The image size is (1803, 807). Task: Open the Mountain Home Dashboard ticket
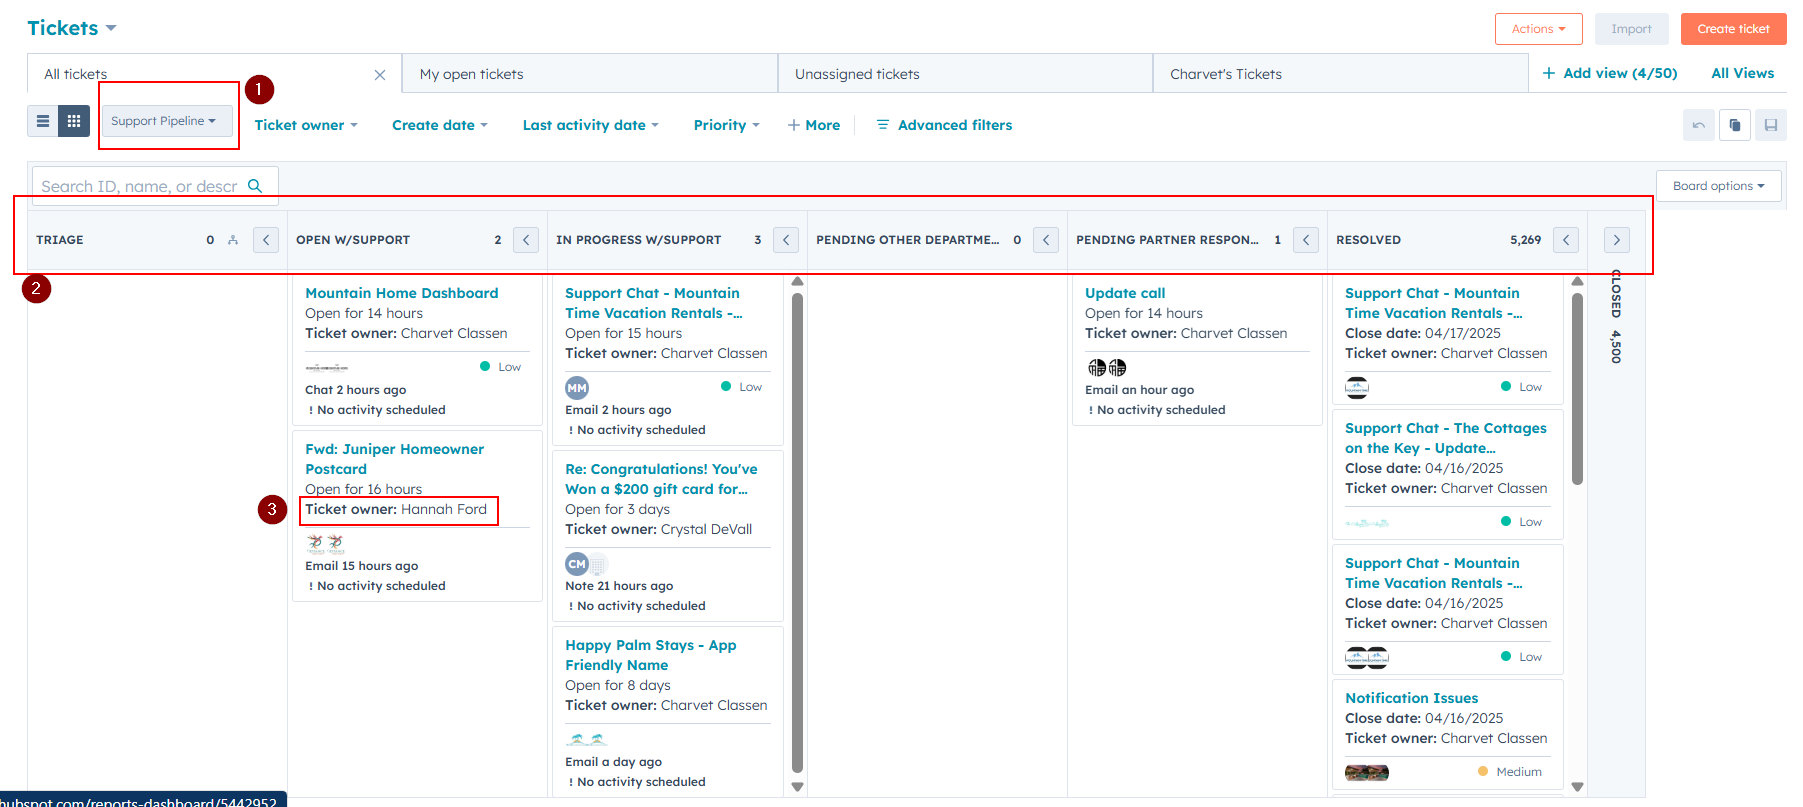(x=401, y=293)
